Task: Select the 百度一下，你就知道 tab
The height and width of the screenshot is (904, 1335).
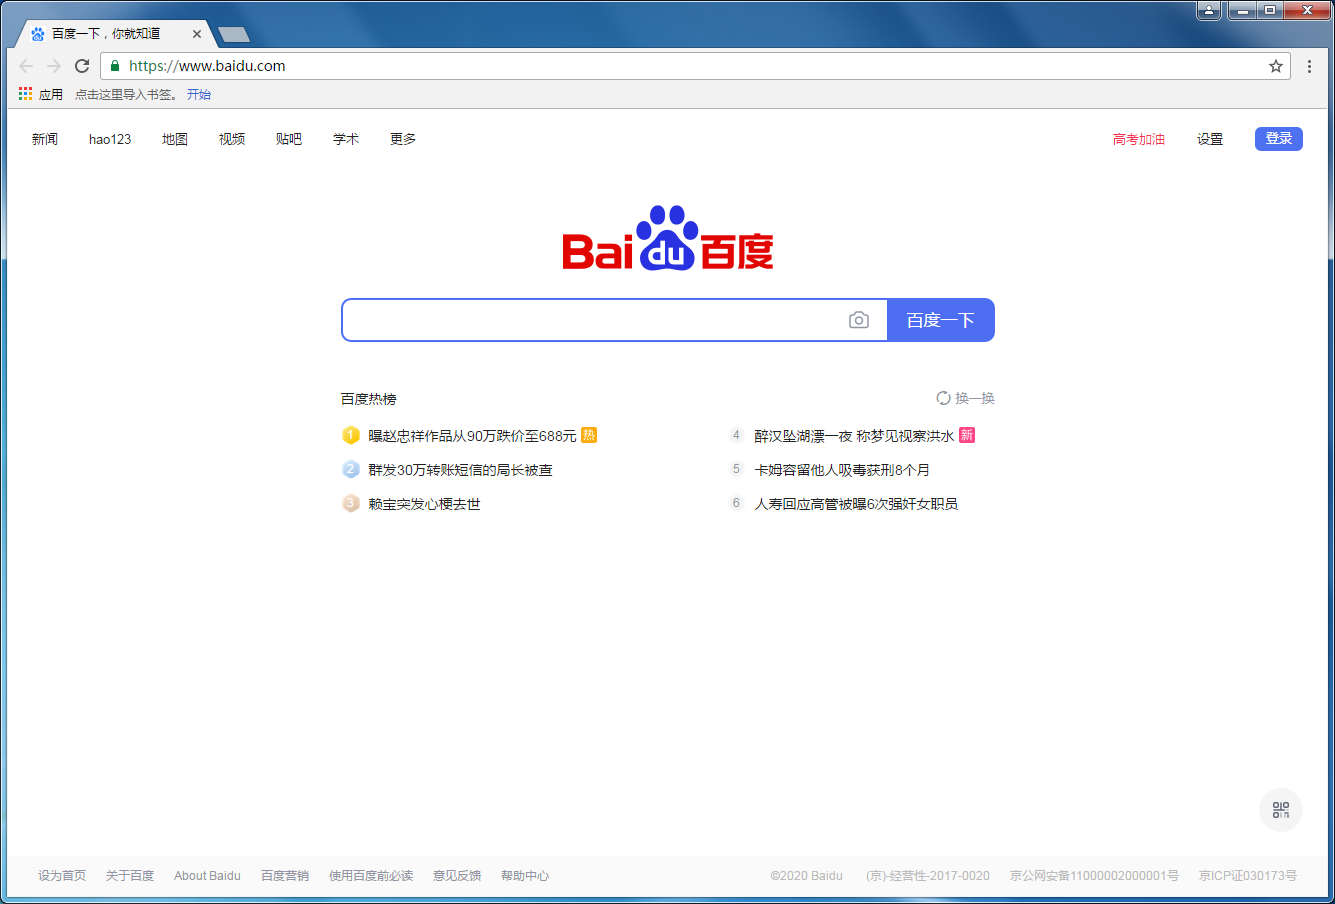Action: (115, 34)
